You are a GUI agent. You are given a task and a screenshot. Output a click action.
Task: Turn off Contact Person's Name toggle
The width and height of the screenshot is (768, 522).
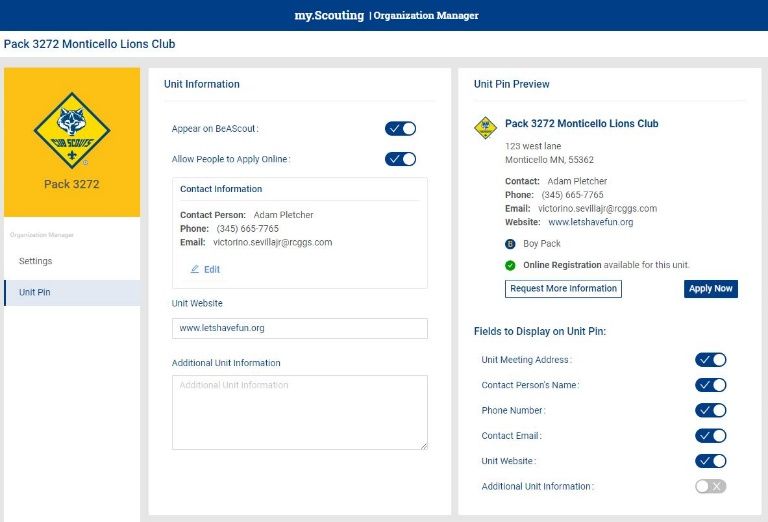pos(710,385)
